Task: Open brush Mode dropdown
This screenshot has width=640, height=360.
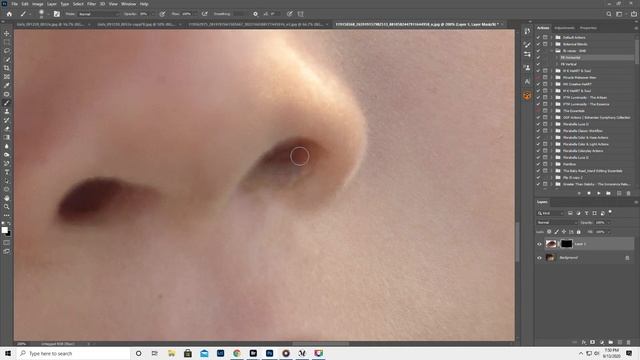Action: click(98, 14)
